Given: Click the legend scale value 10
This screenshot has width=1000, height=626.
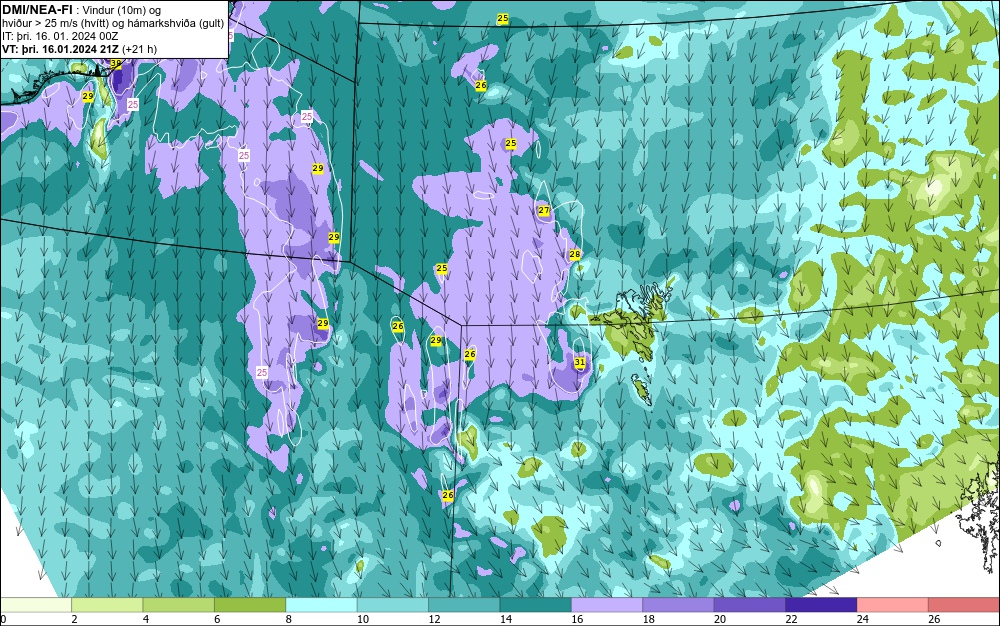Looking at the screenshot, I should [363, 620].
